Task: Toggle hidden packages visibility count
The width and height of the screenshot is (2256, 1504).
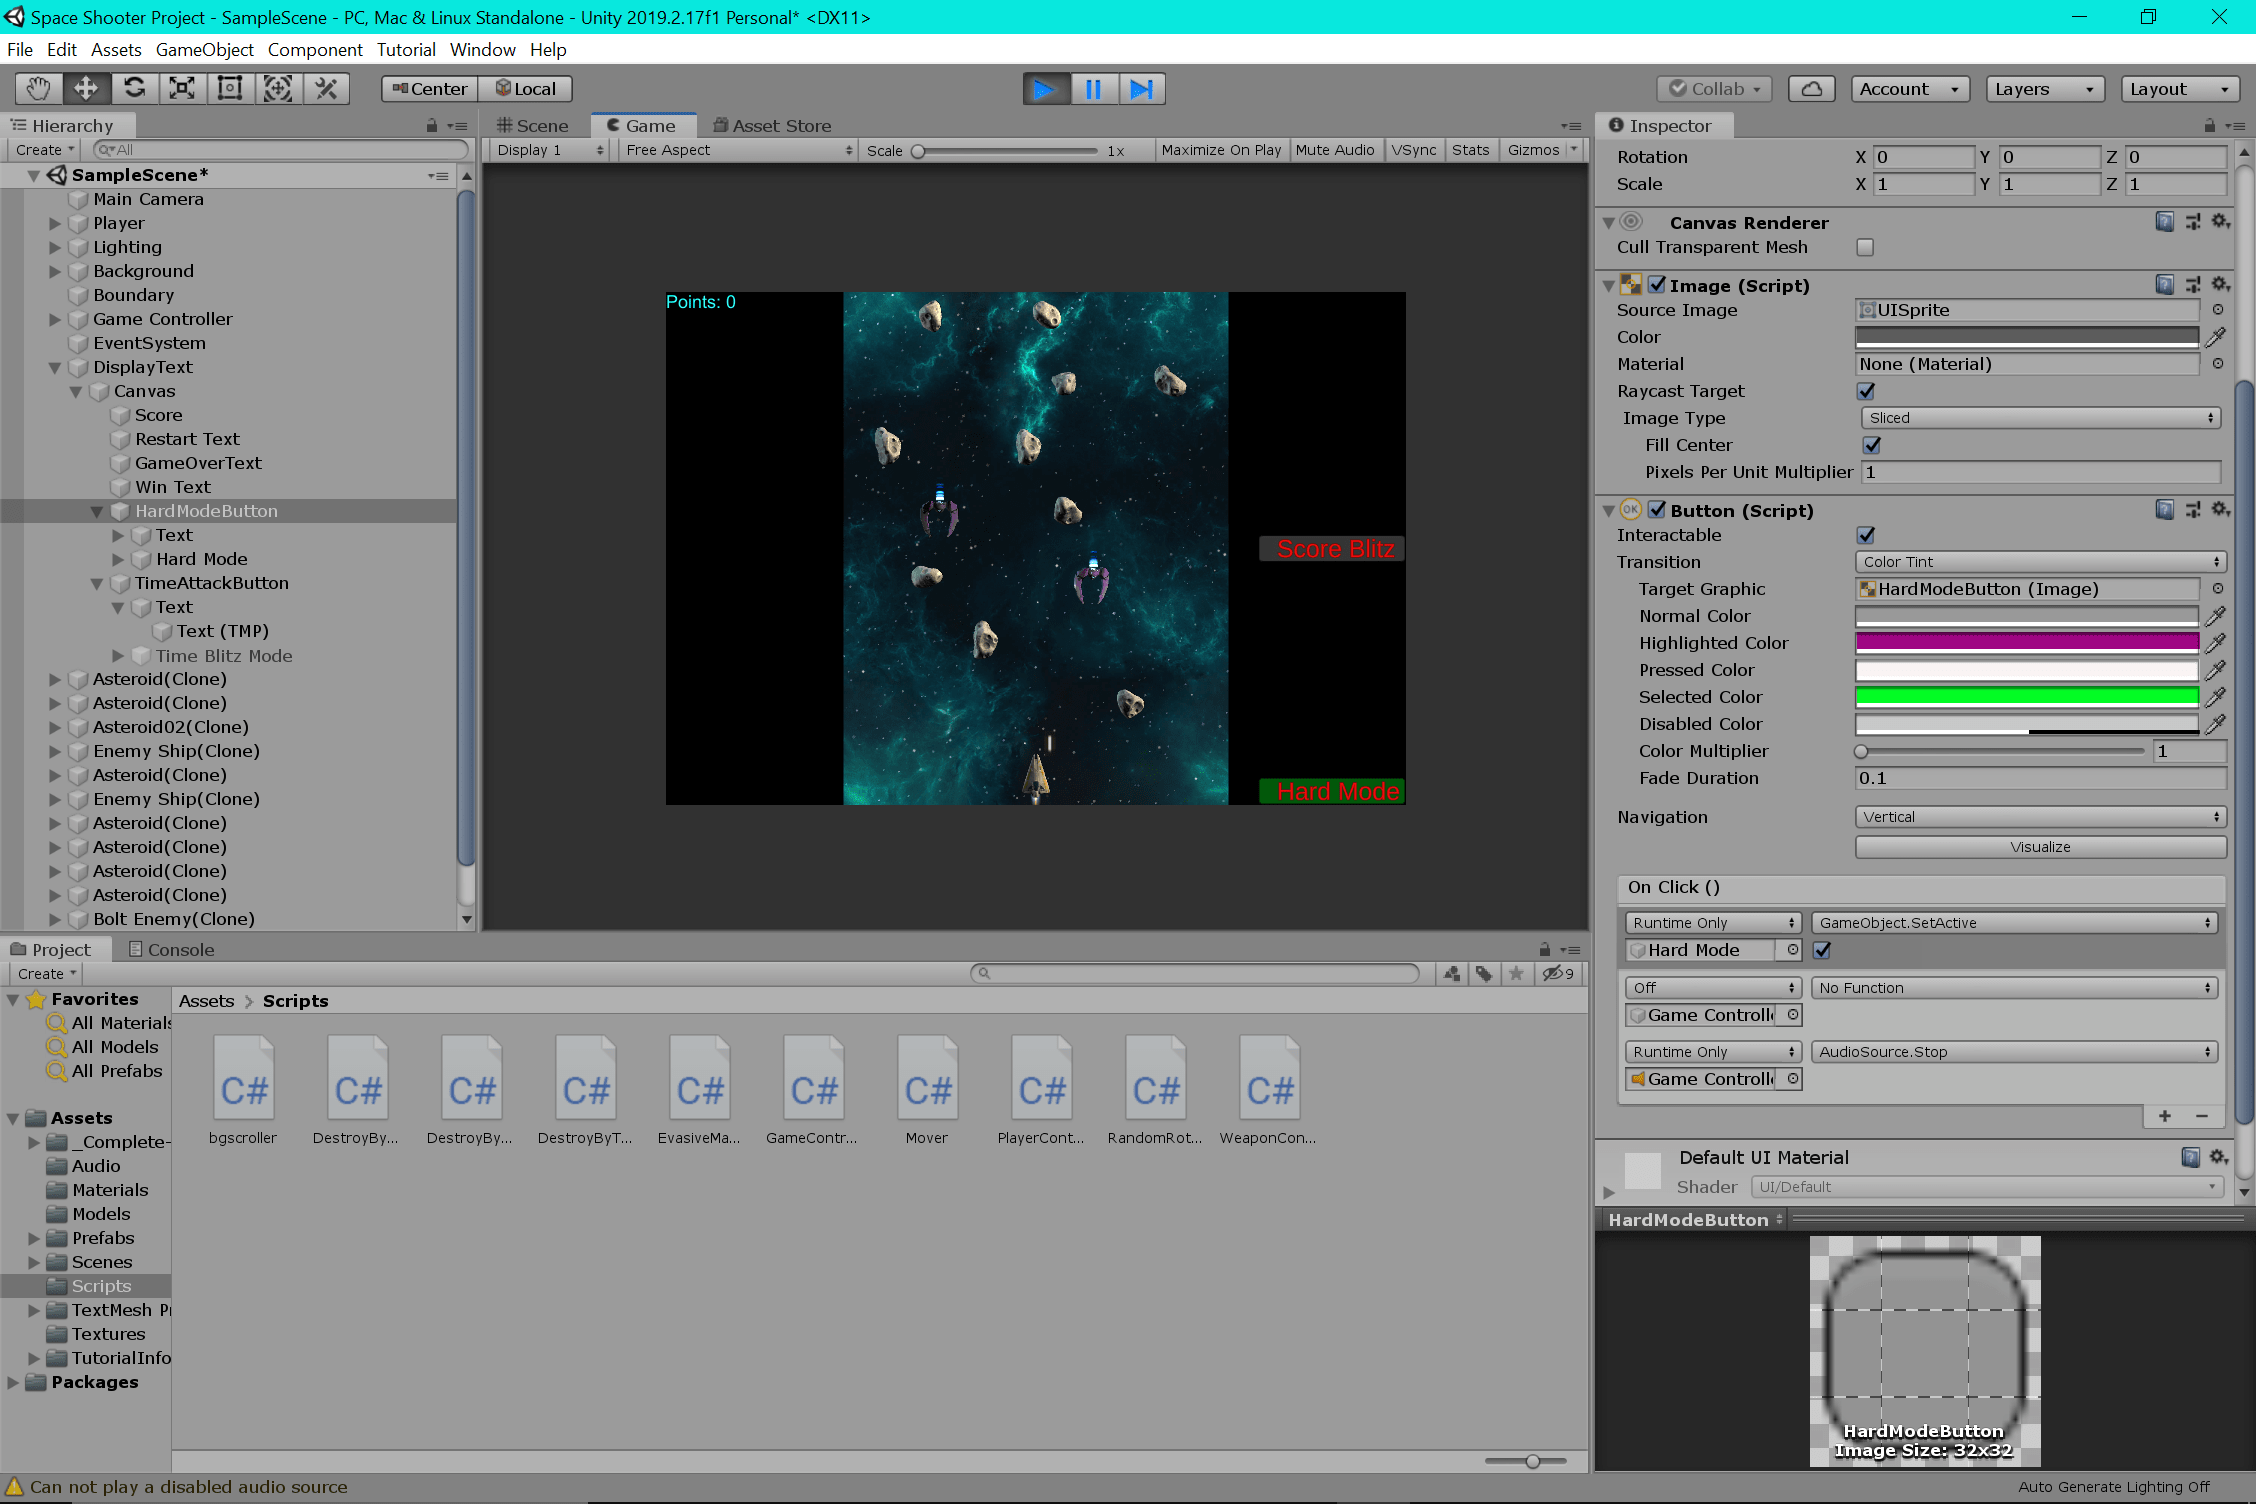Action: coord(1559,974)
